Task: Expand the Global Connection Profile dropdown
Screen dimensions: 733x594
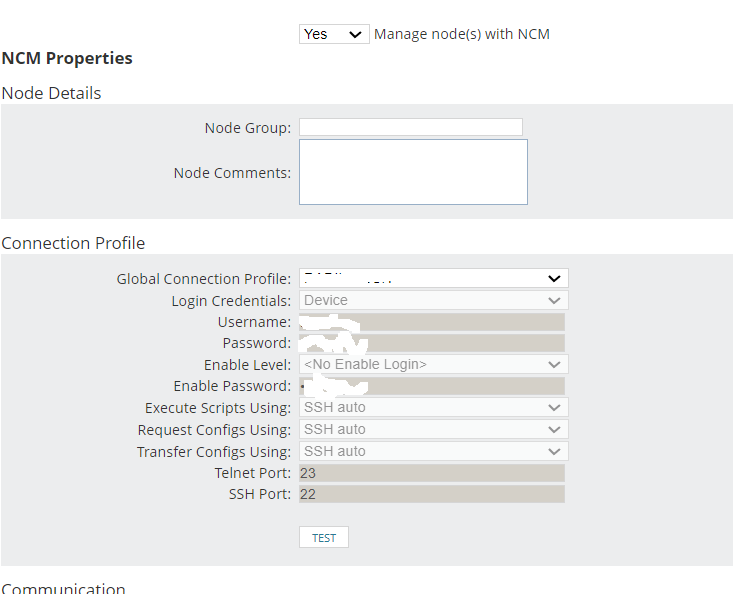Action: point(433,278)
